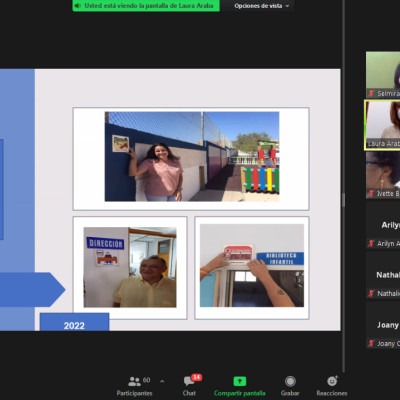
Task: Open Reacciones smiley icon
Action: coord(332,381)
